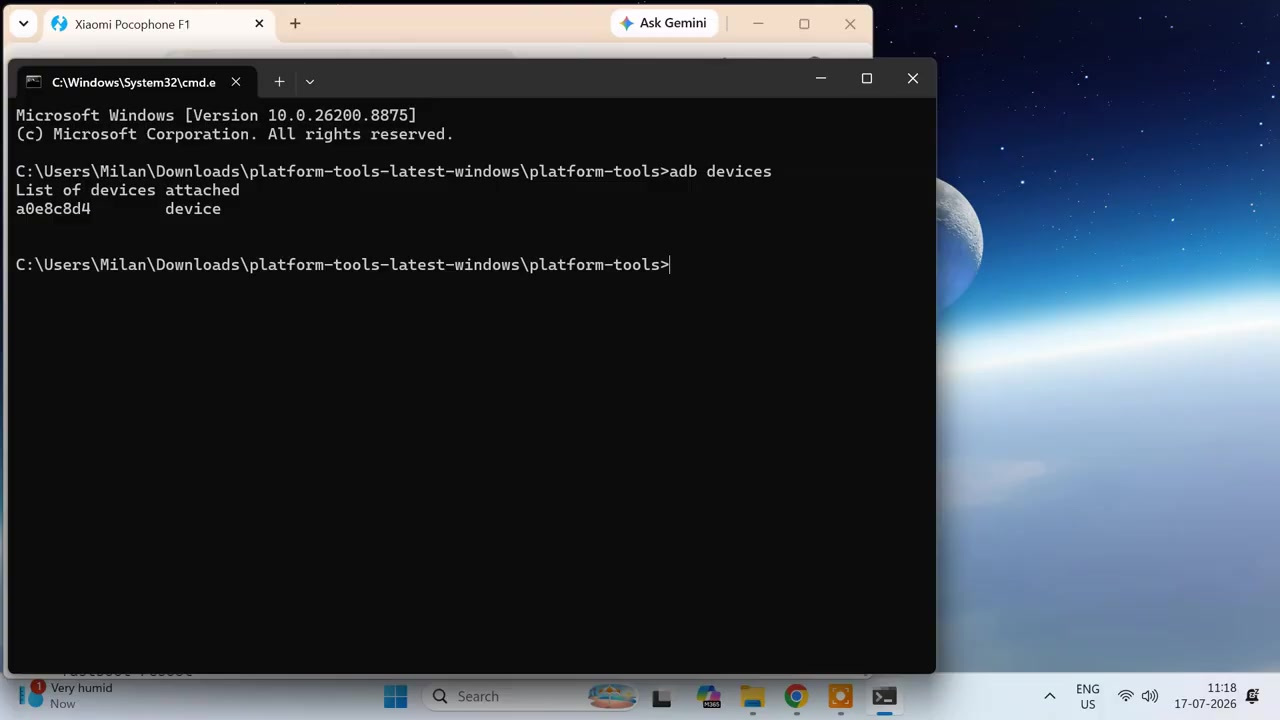1280x720 pixels.
Task: Click the device serial a0e8c8d4
Action: click(53, 209)
